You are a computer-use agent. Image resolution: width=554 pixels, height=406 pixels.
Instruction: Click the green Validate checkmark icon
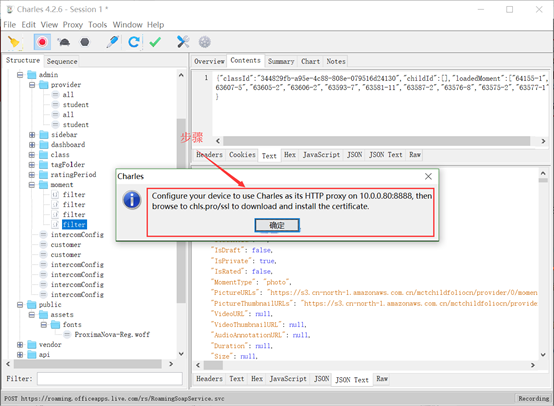[155, 42]
